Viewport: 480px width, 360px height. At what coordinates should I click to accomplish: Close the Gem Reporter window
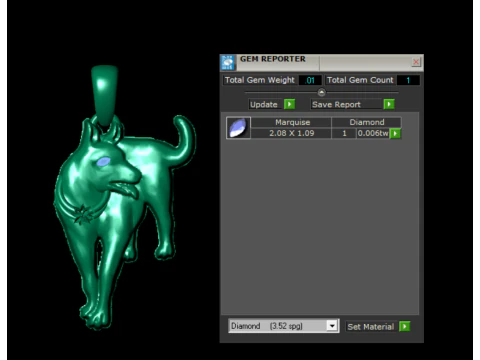pos(416,62)
